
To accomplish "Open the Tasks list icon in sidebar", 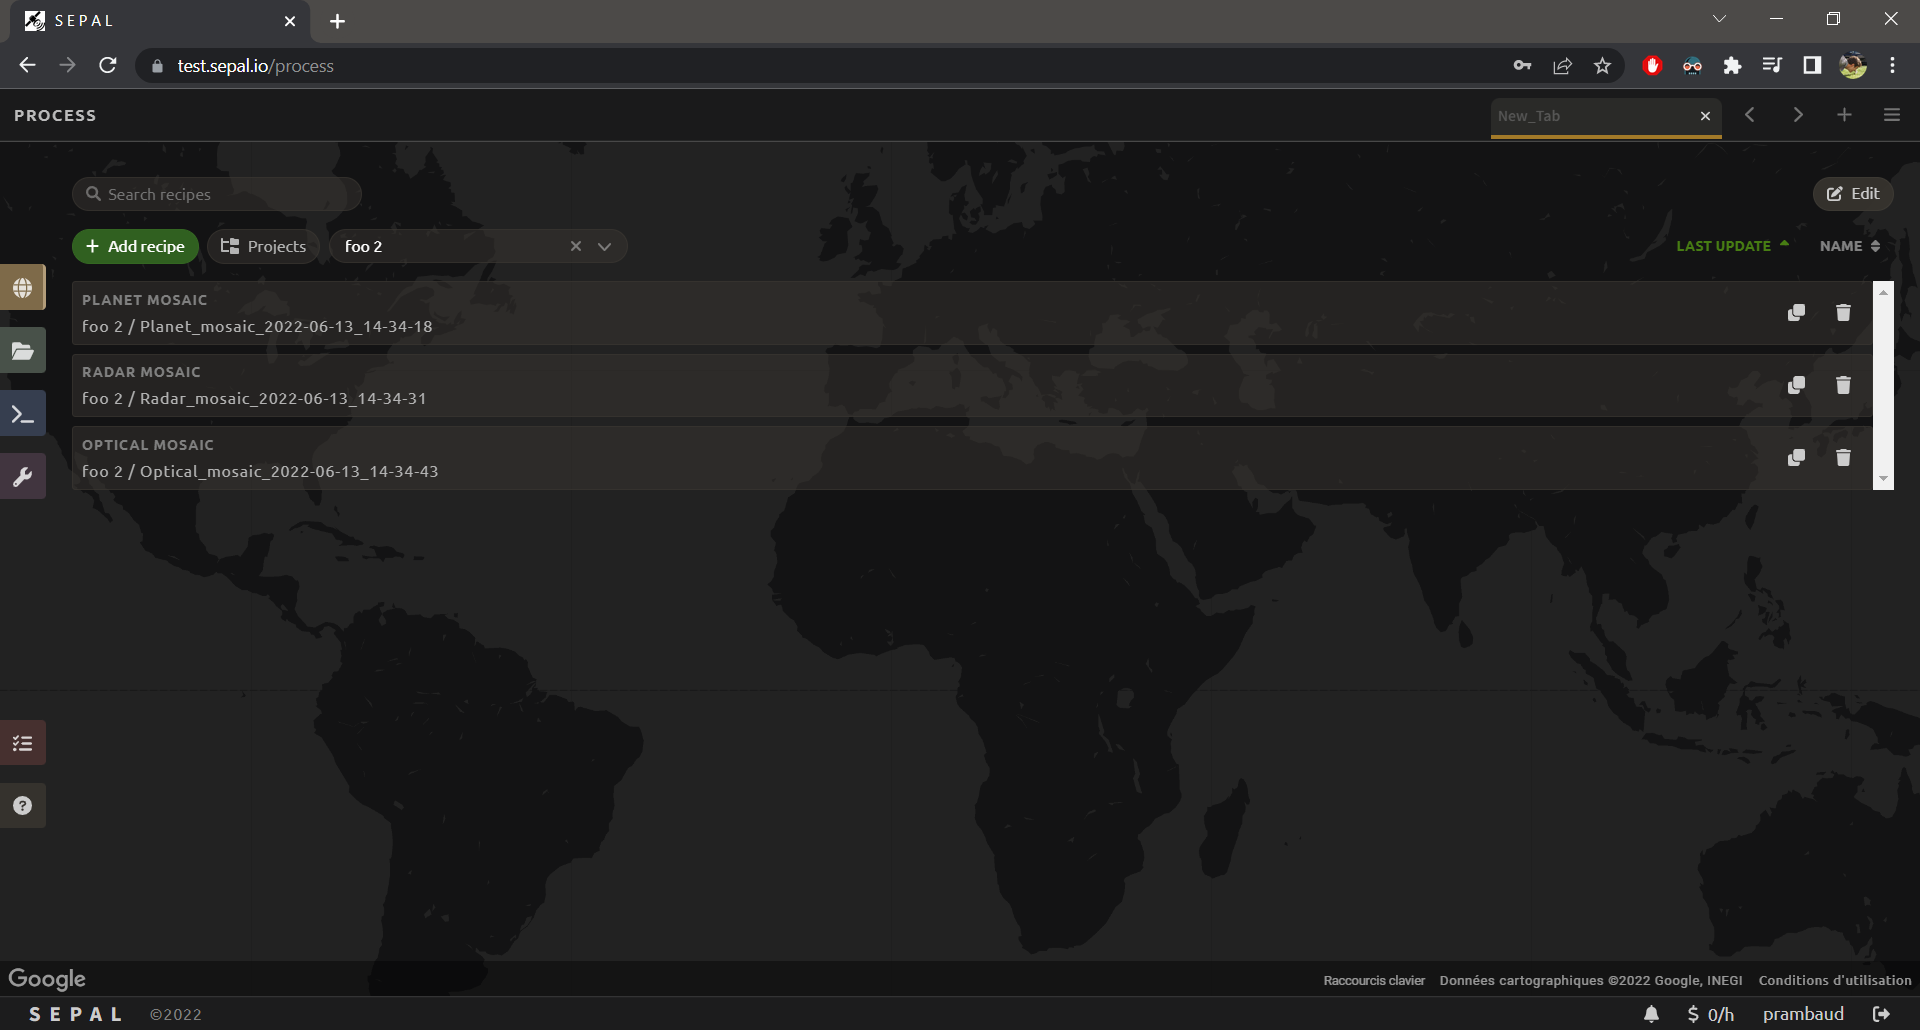I will click(22, 743).
